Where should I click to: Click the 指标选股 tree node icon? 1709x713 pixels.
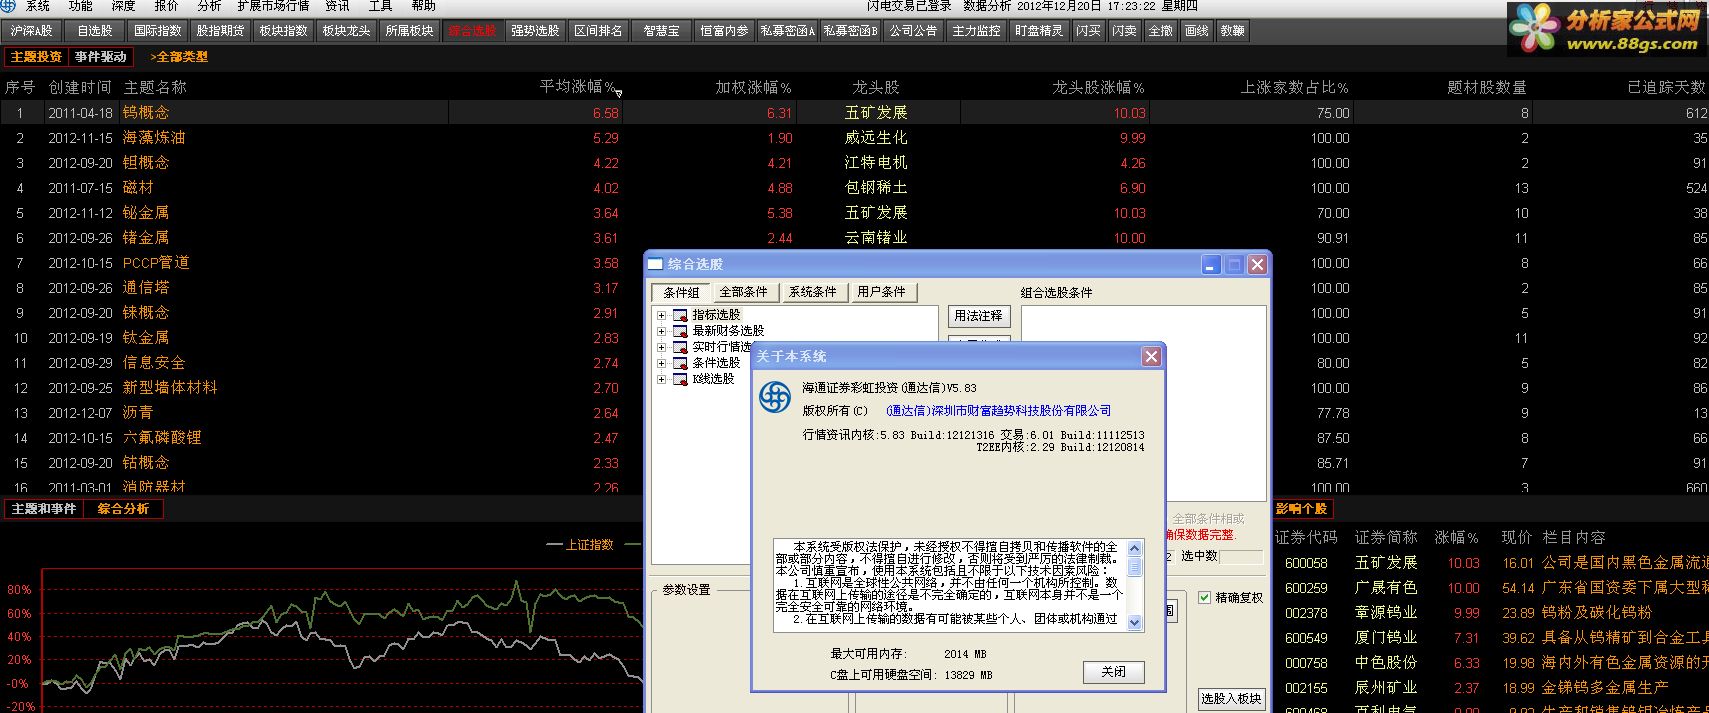click(680, 315)
